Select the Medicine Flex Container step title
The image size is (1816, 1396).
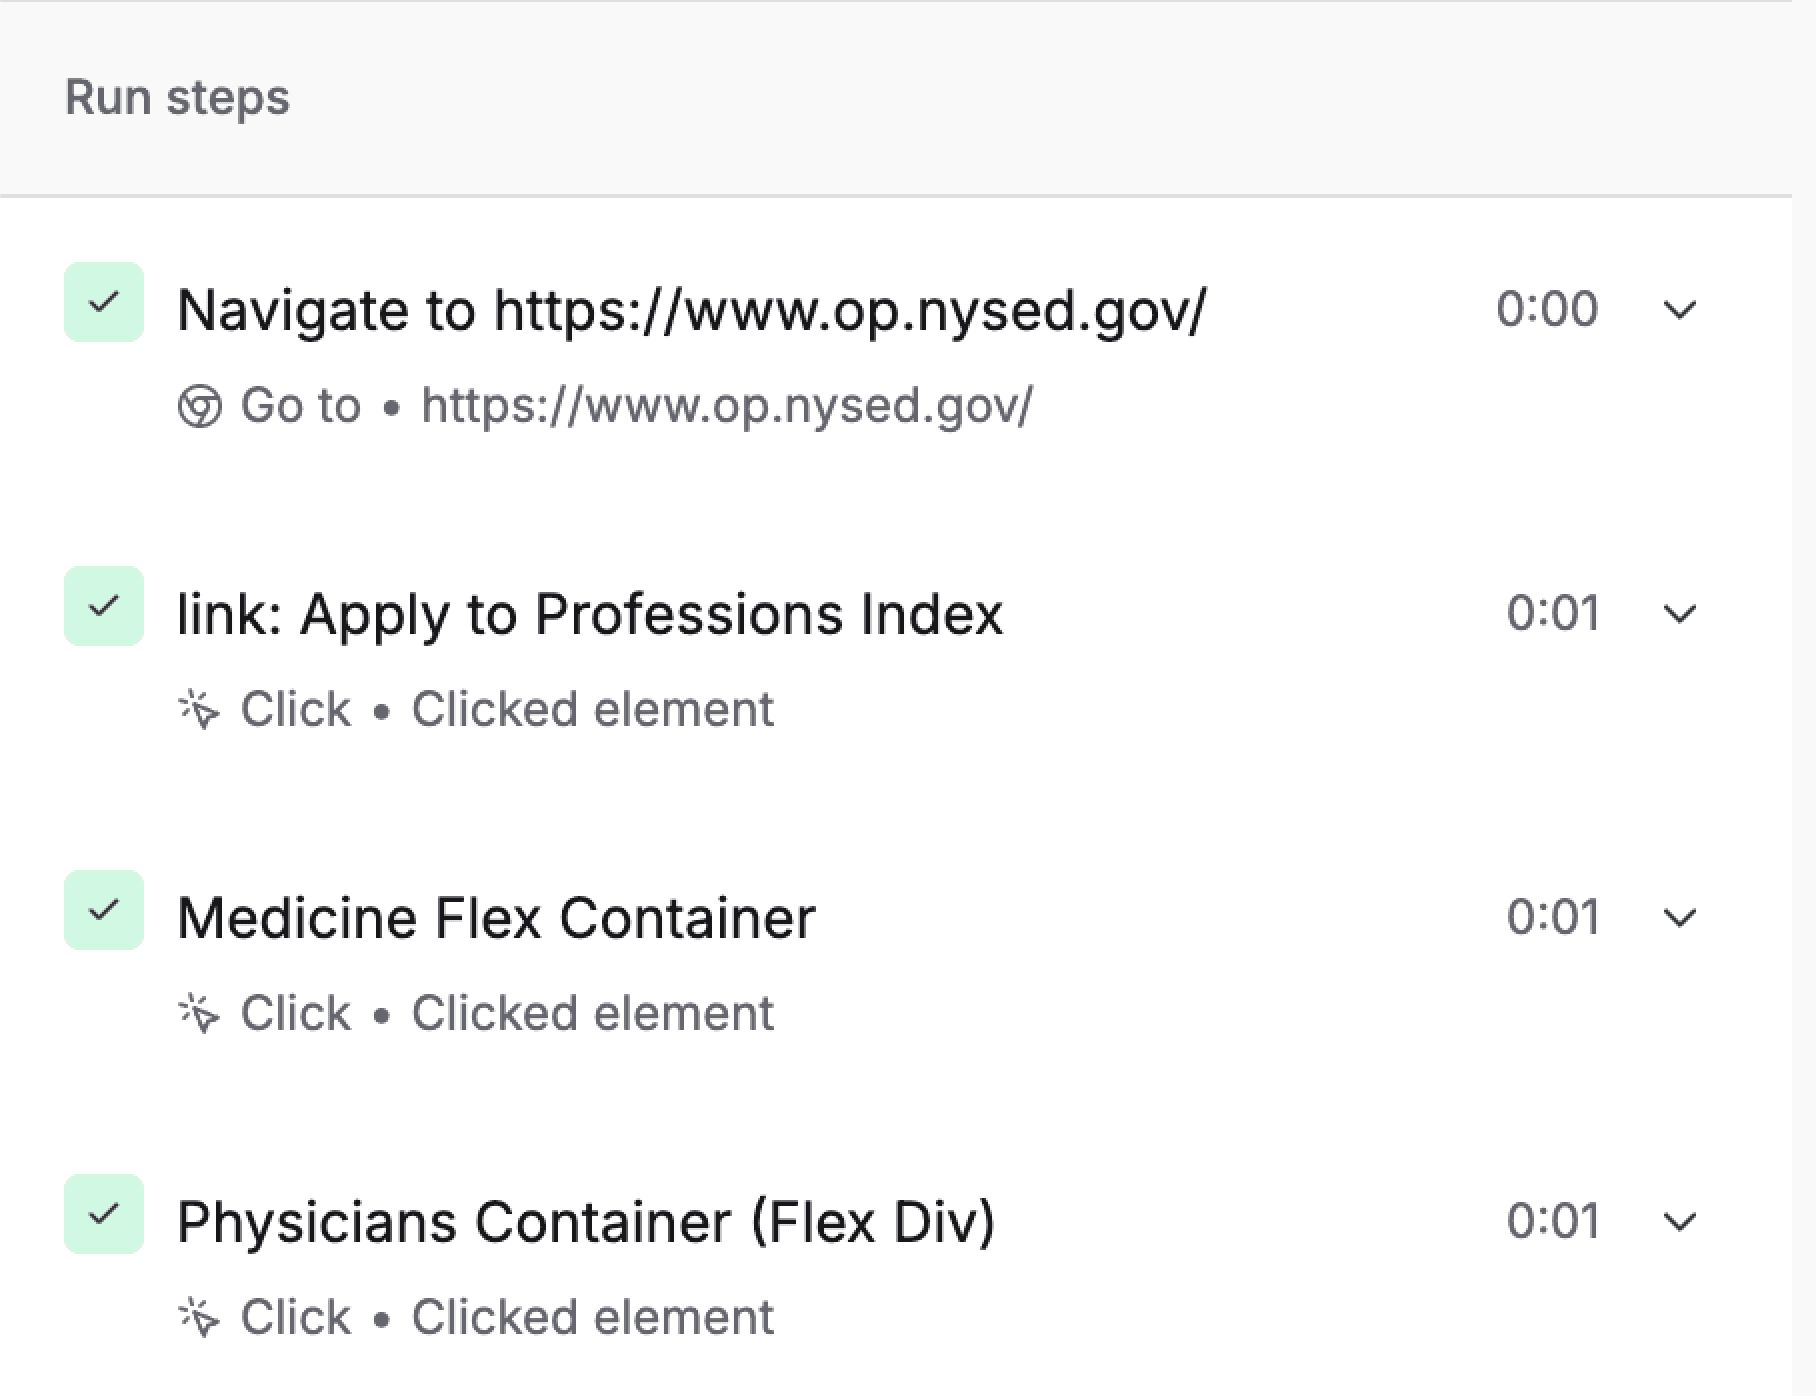click(x=496, y=917)
